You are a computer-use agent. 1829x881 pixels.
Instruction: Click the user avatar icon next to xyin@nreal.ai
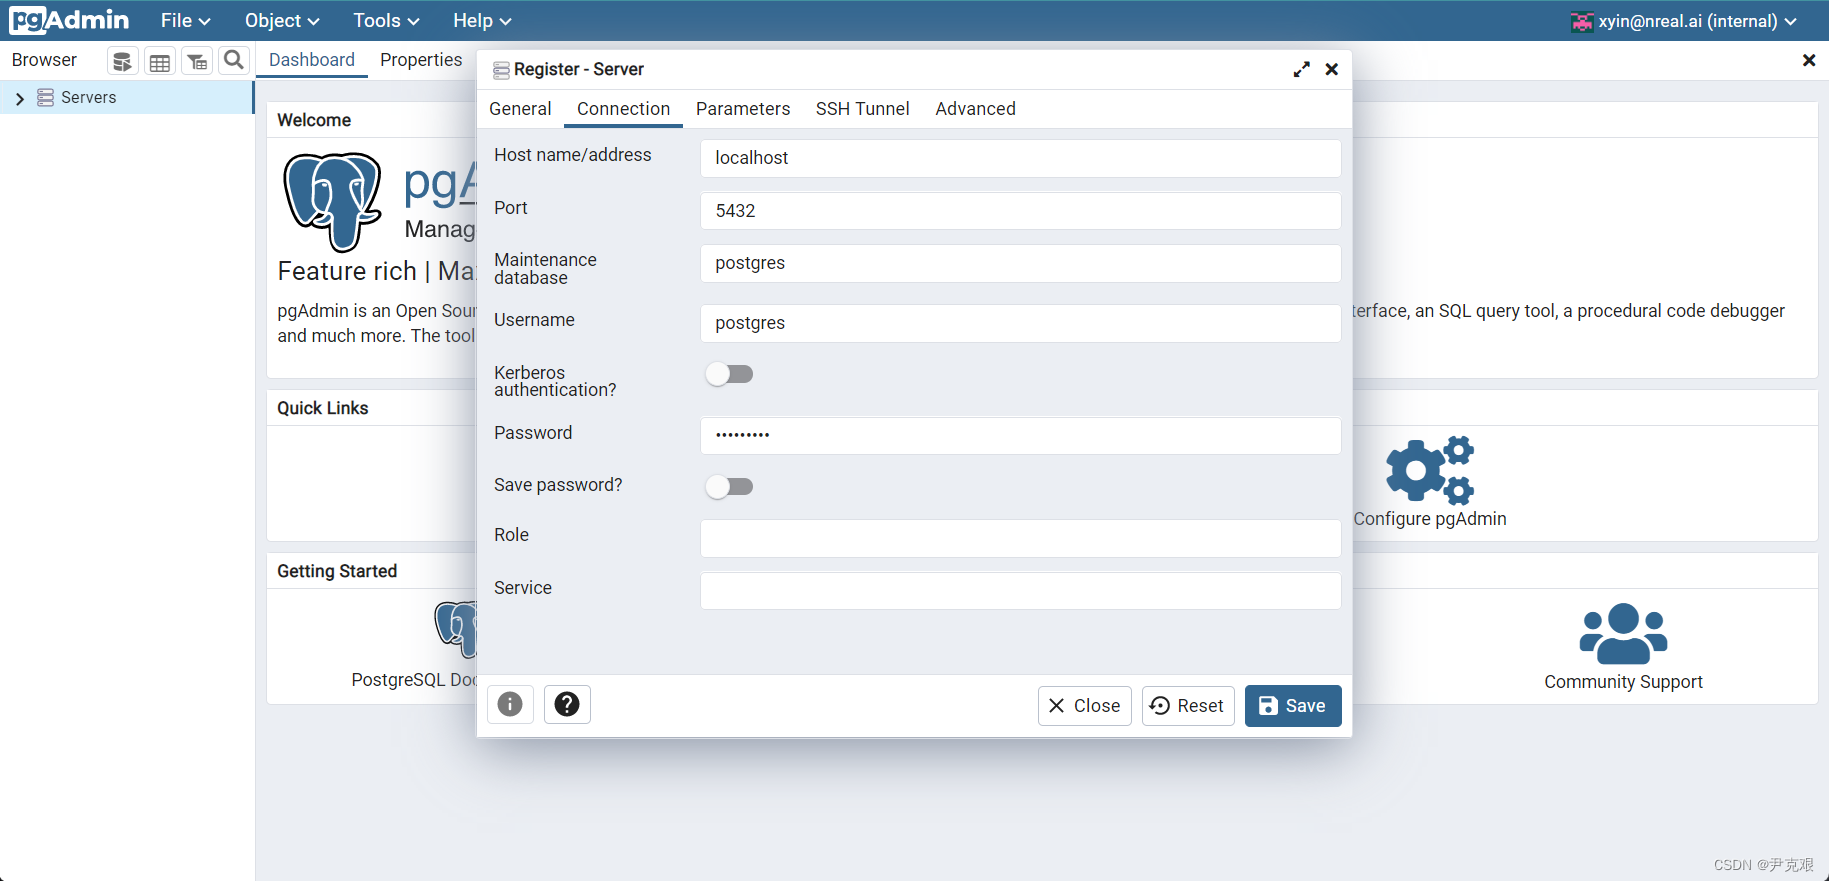point(1582,21)
